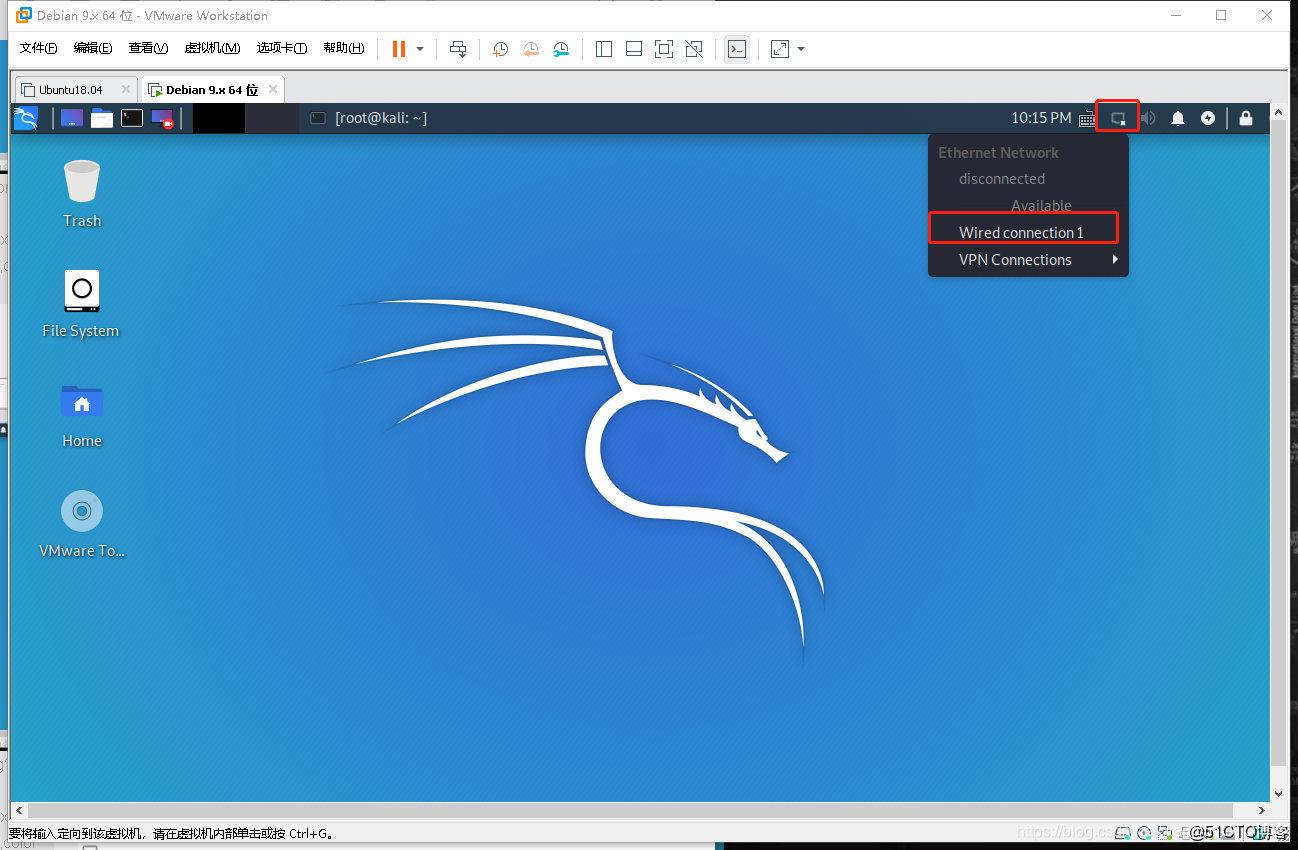Toggle the thumbnail bar view icon
This screenshot has width=1298, height=850.
(x=634, y=49)
